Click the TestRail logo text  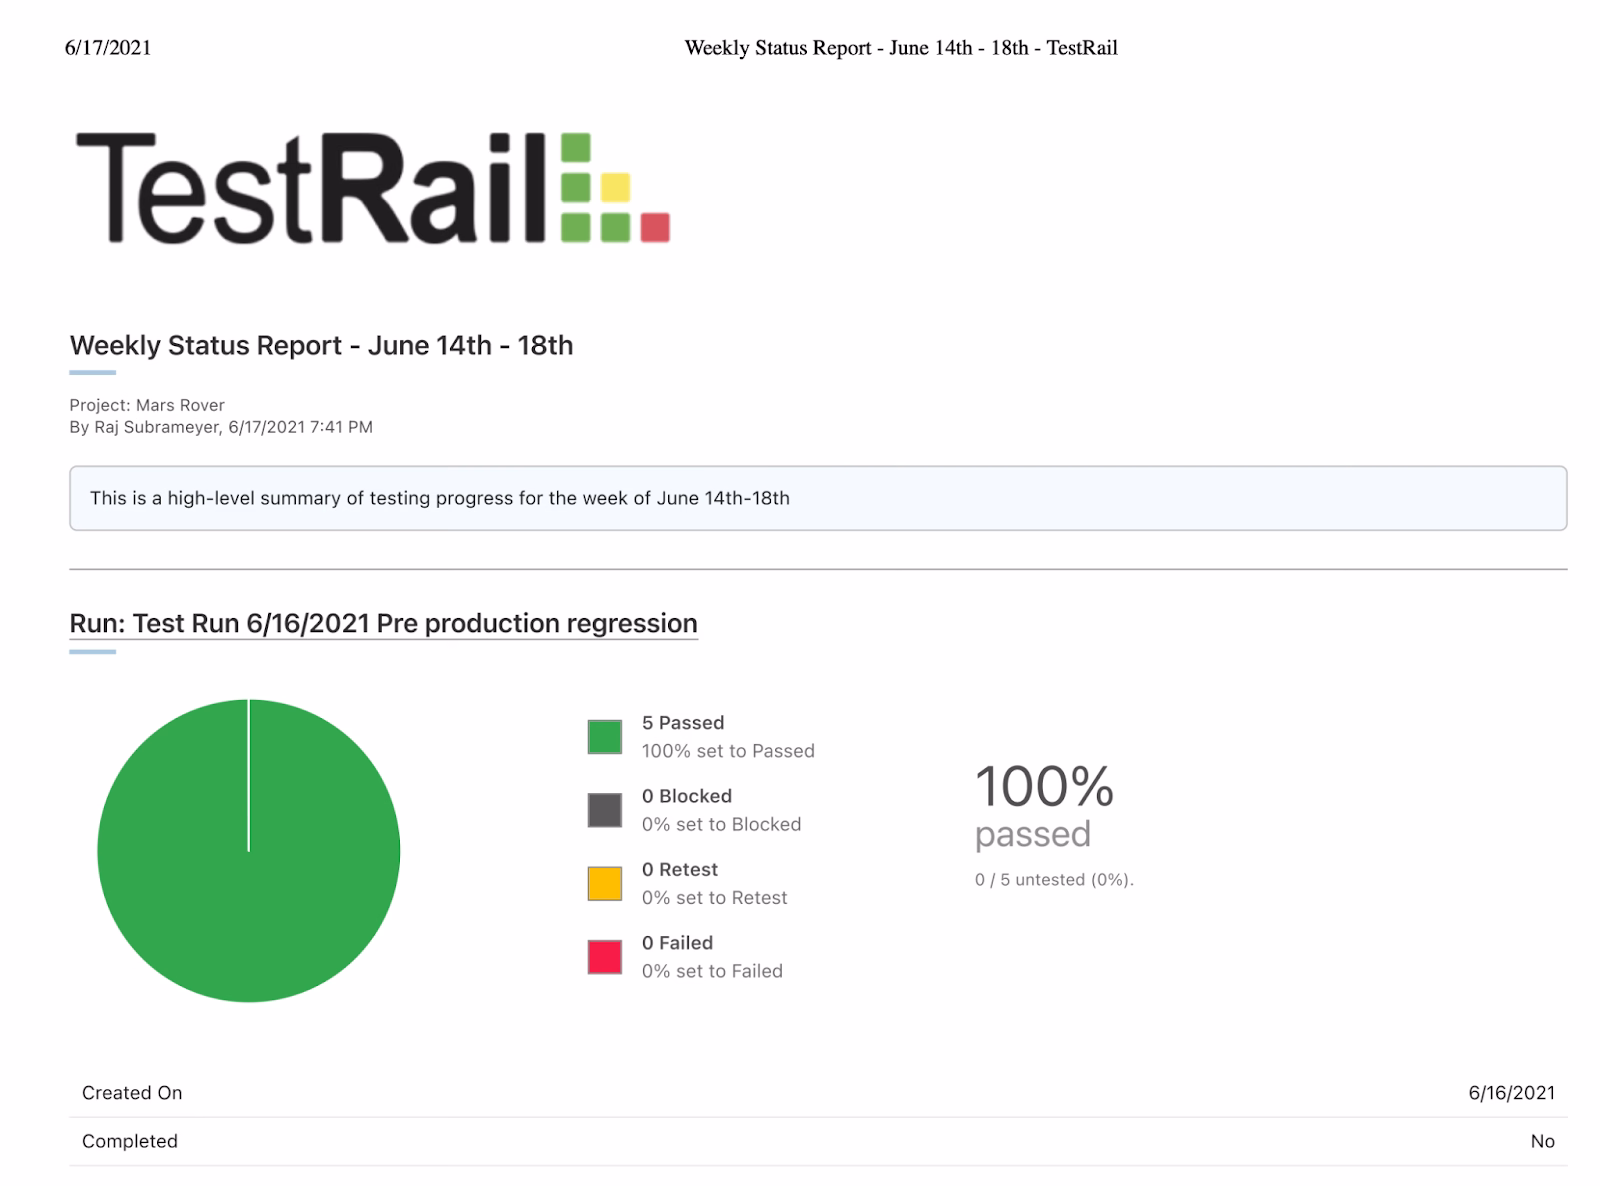click(x=310, y=188)
